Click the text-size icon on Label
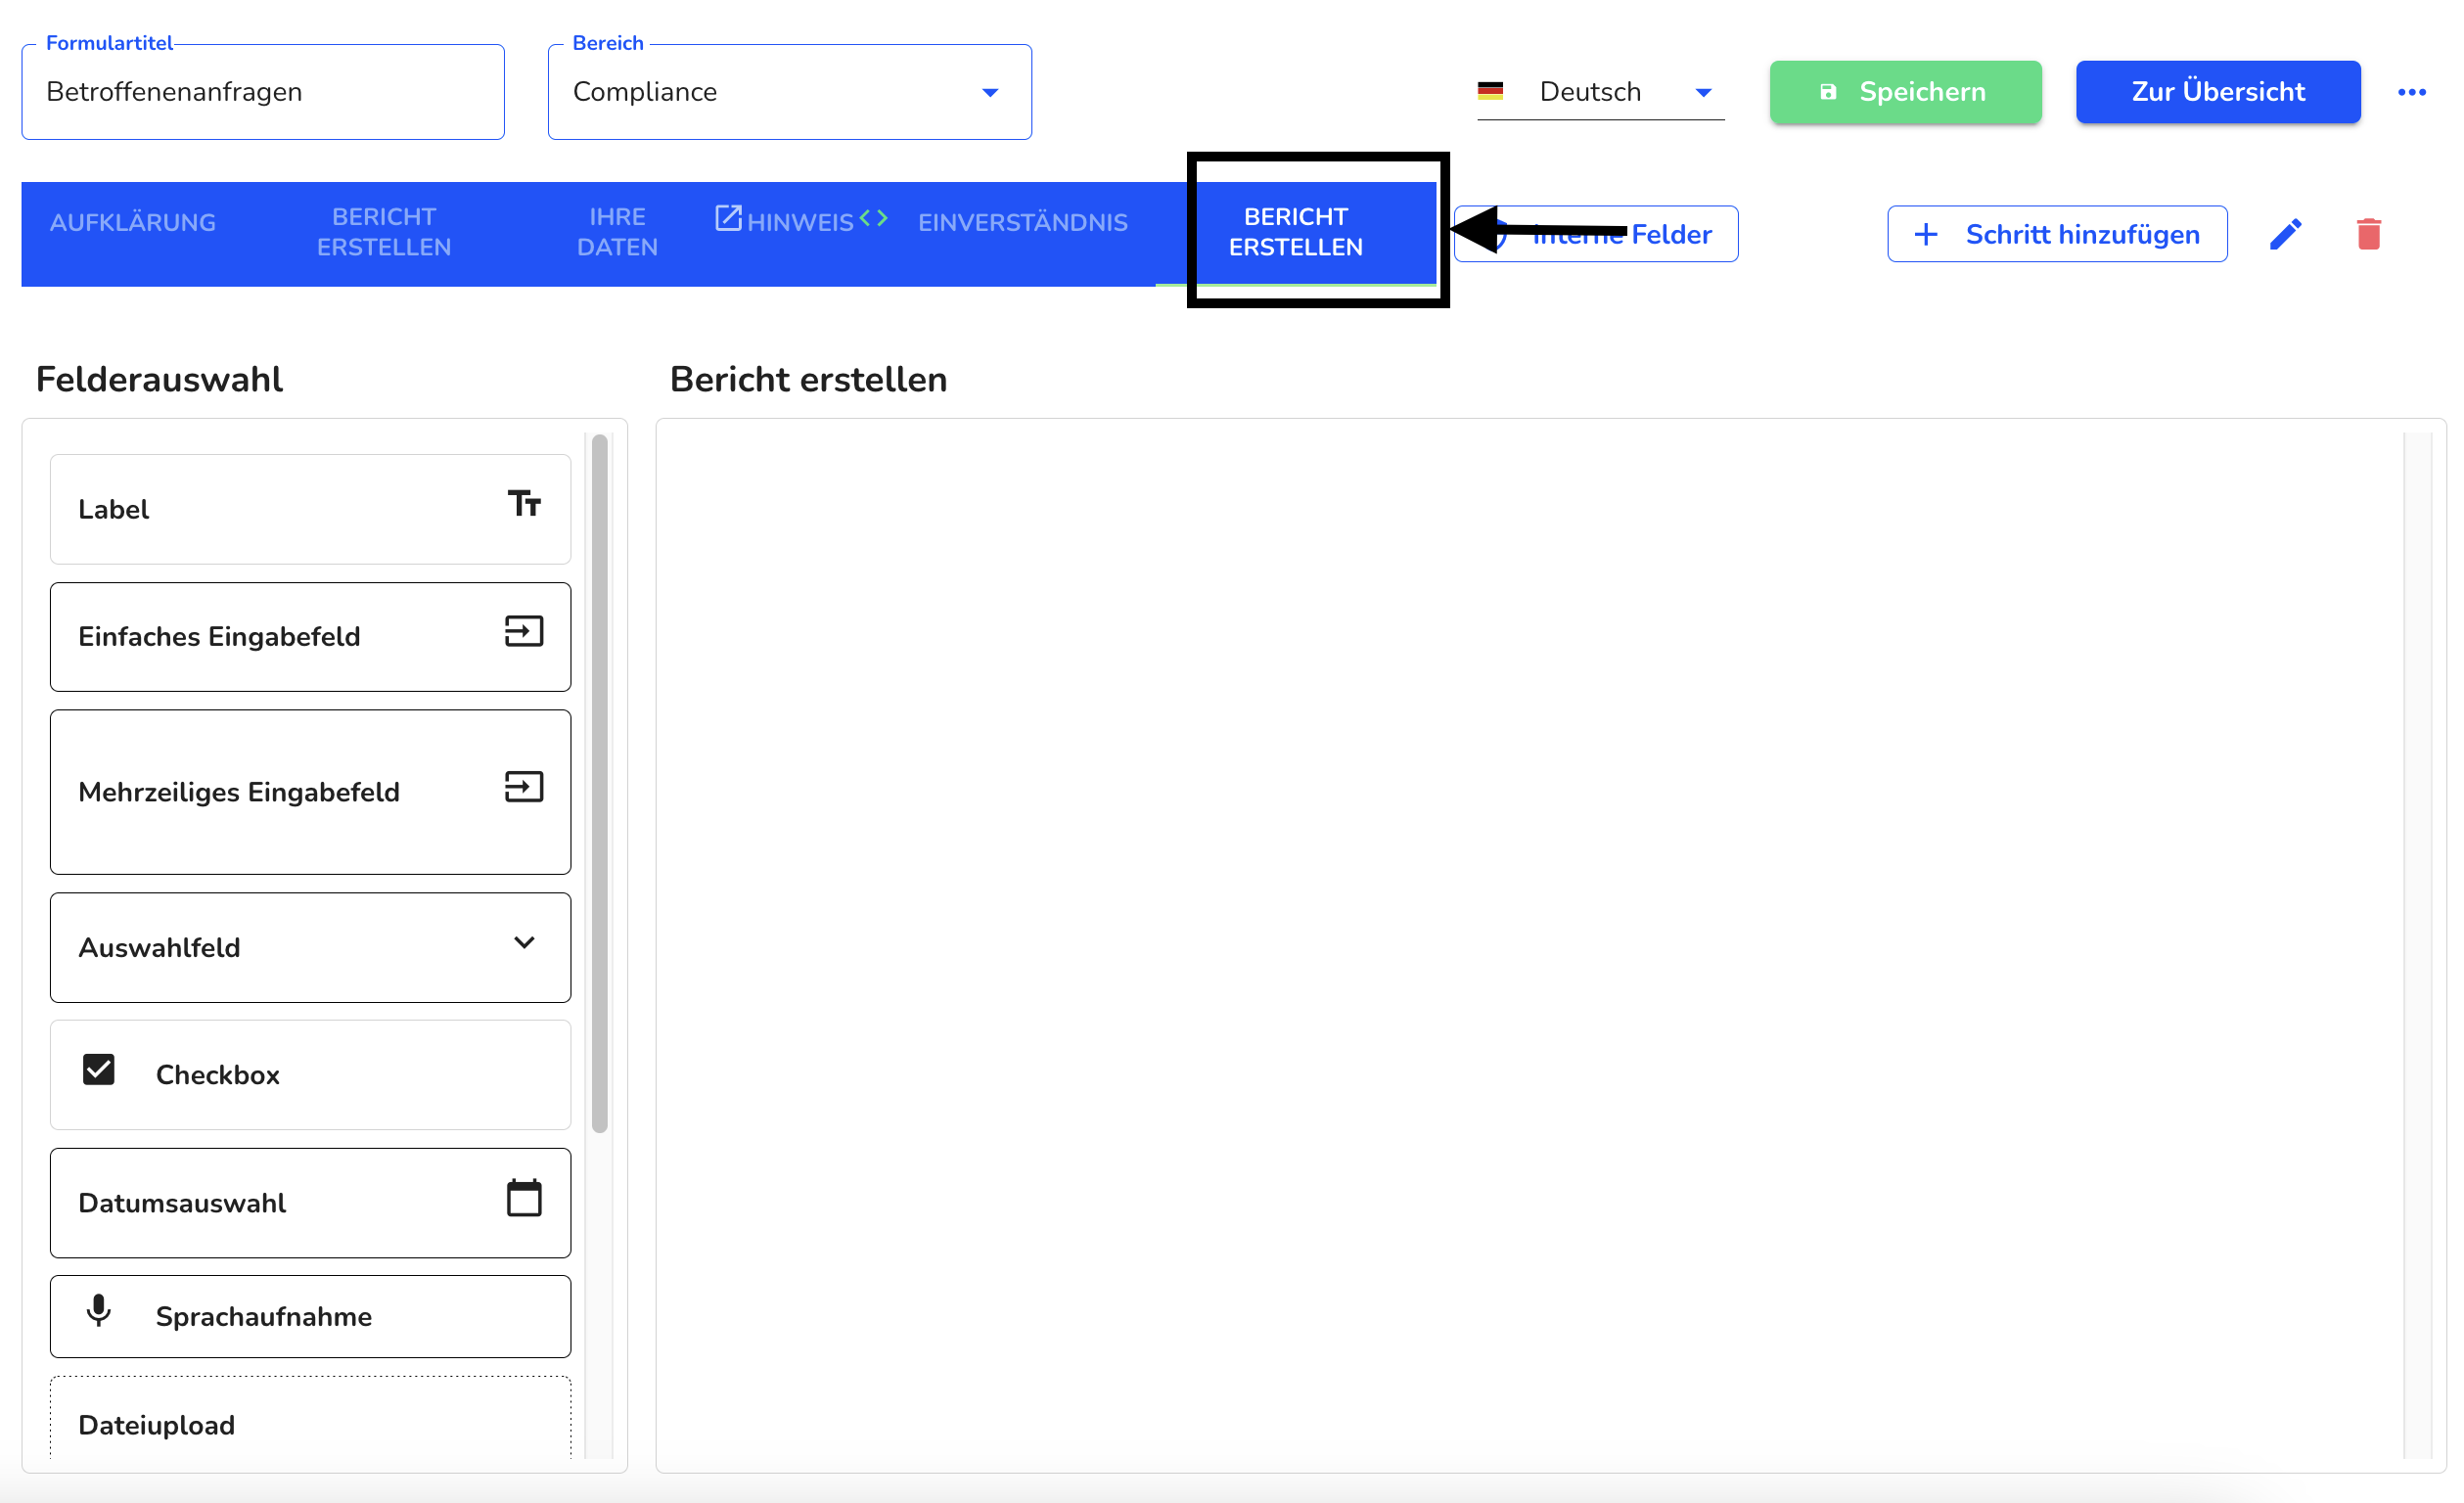 coord(524,503)
